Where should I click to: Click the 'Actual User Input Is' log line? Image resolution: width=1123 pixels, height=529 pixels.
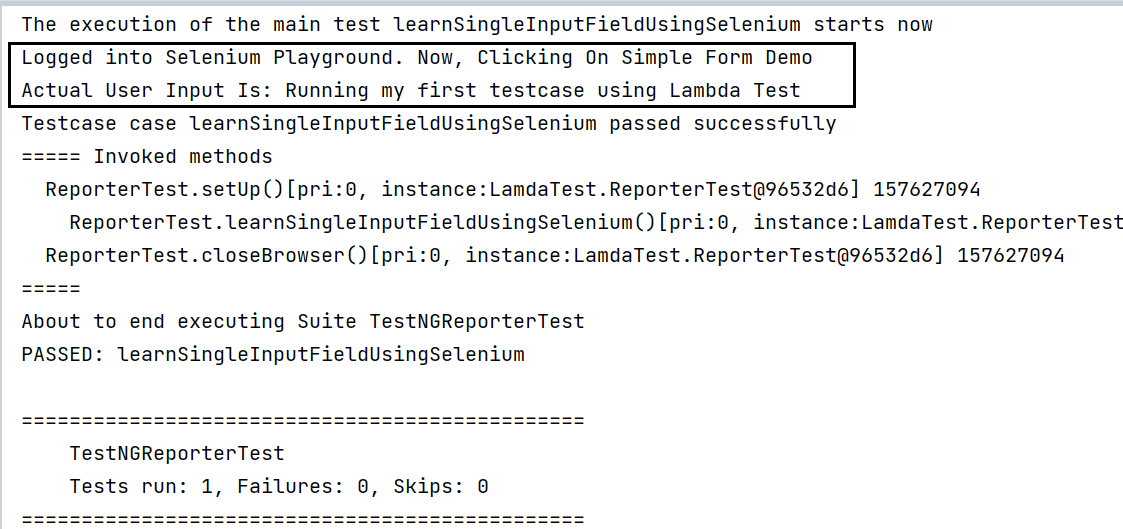pos(411,91)
